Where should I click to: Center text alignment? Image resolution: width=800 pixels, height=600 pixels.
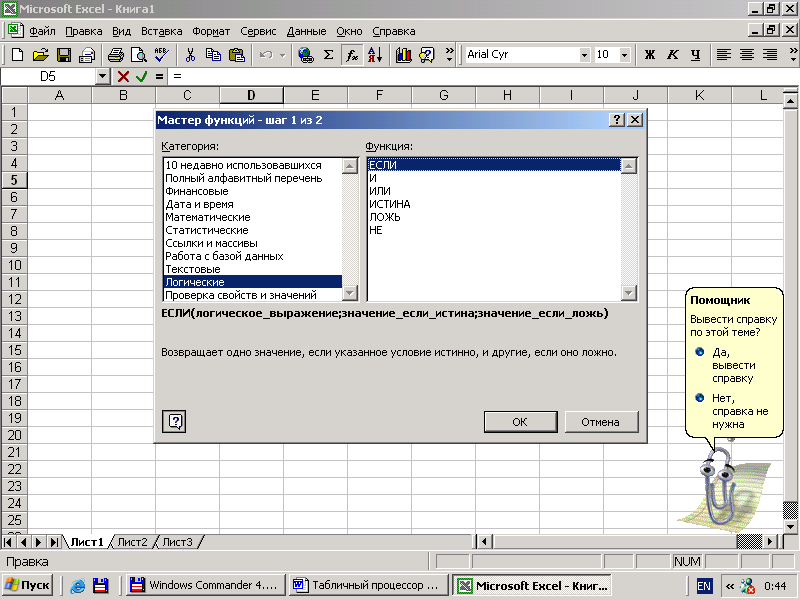click(x=747, y=55)
